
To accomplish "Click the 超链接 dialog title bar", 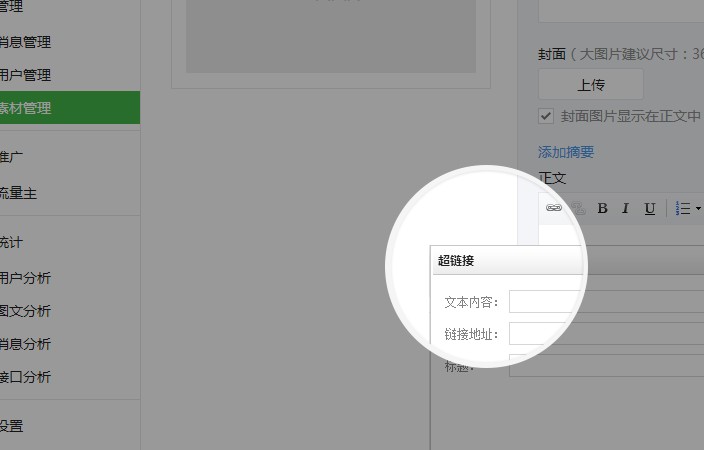I will 568,260.
